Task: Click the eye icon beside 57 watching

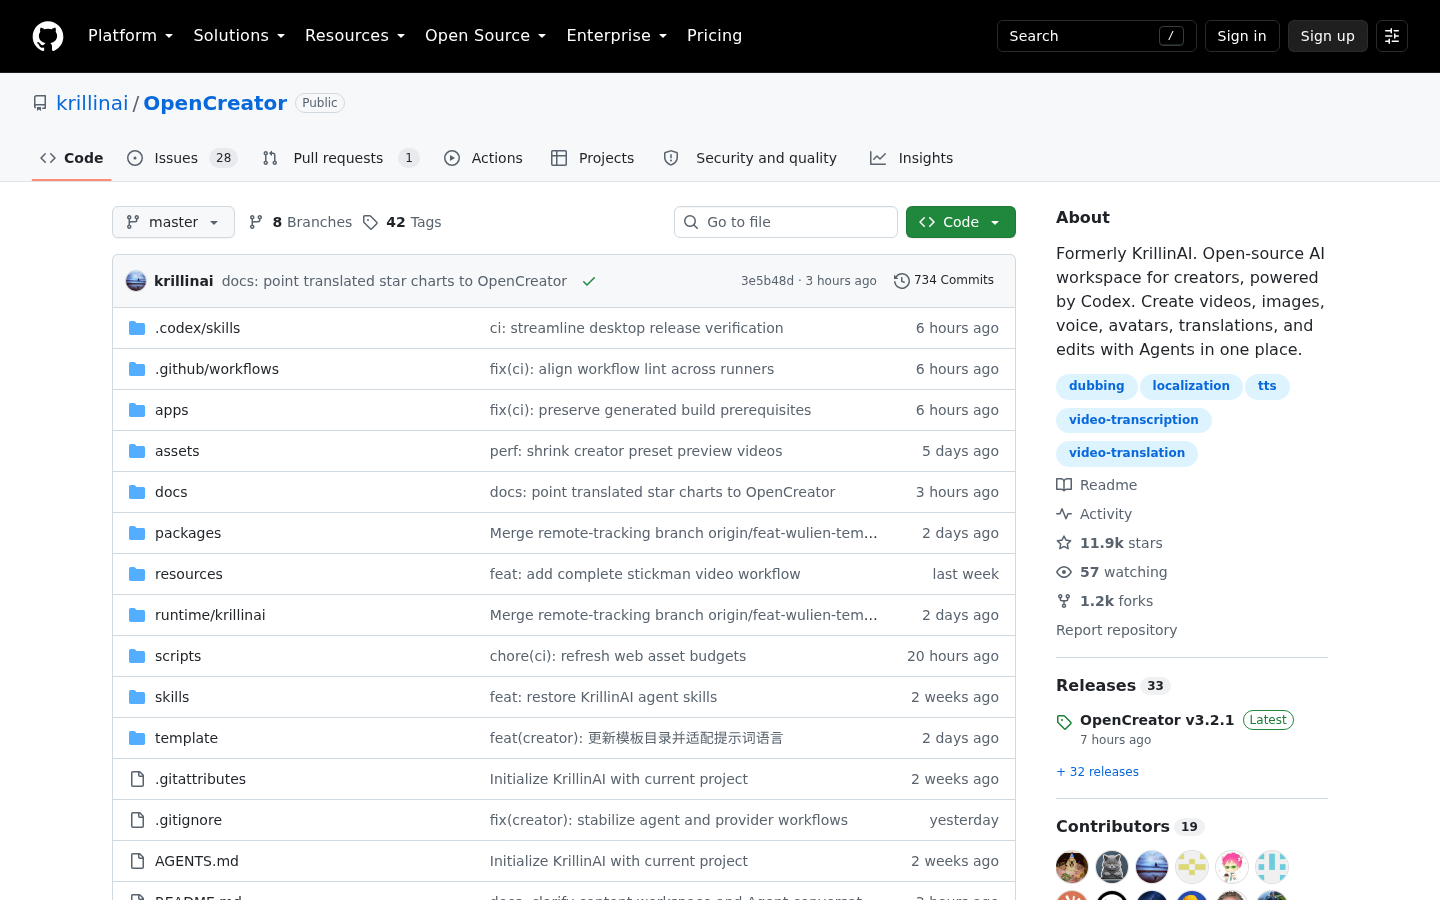Action: (x=1064, y=572)
